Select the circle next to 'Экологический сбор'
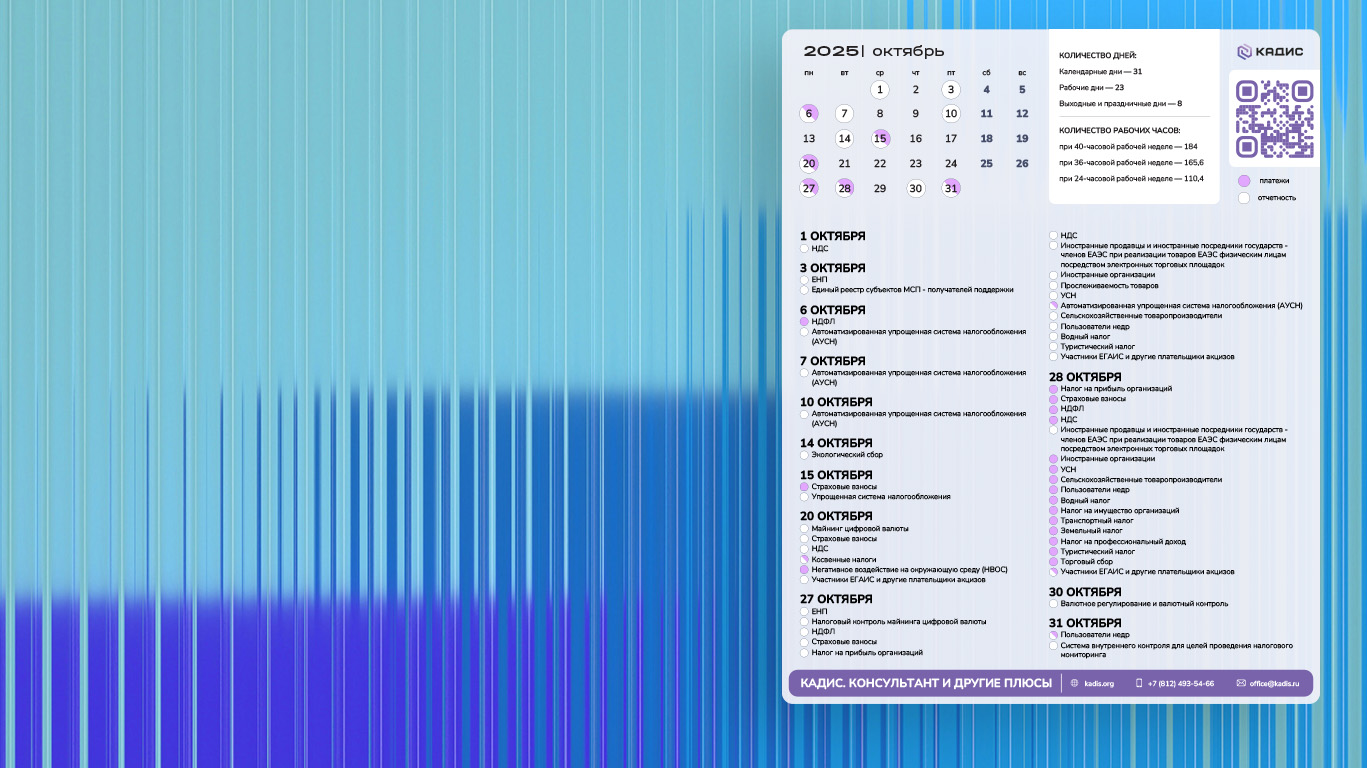This screenshot has width=1367, height=768. click(804, 455)
